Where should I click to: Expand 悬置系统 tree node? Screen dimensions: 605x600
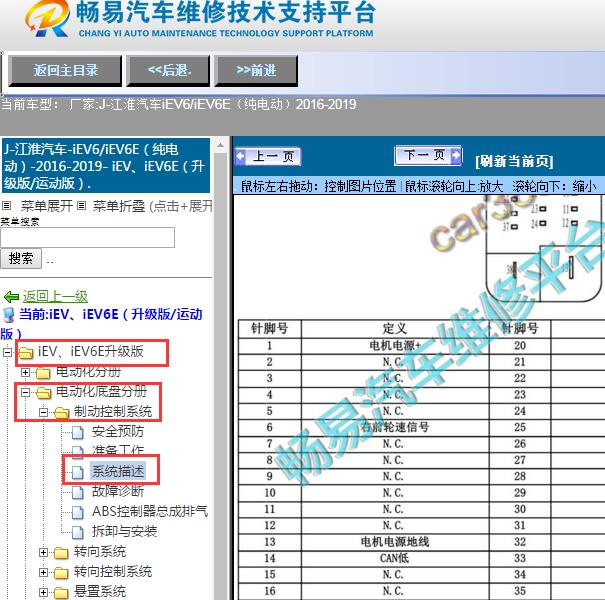(x=43, y=592)
